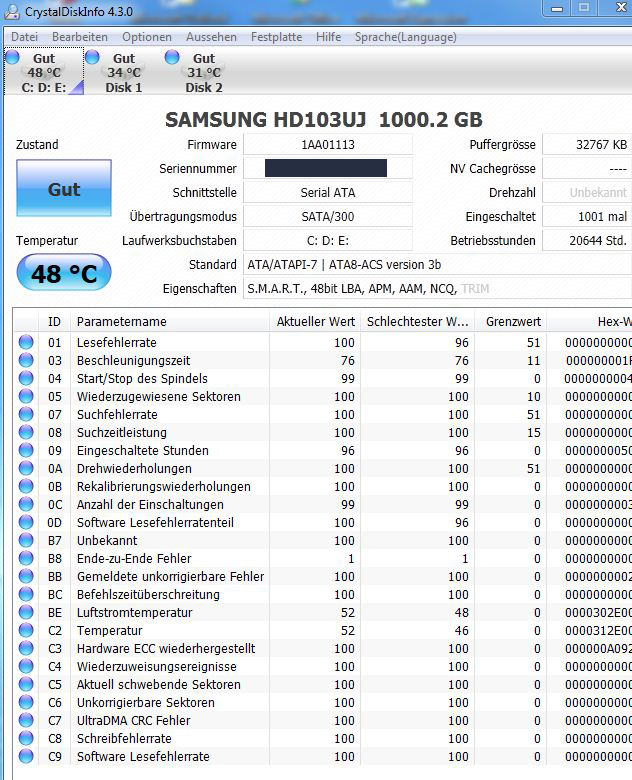Select the Ende-zu-Ende Fehler parameter name

[134, 559]
